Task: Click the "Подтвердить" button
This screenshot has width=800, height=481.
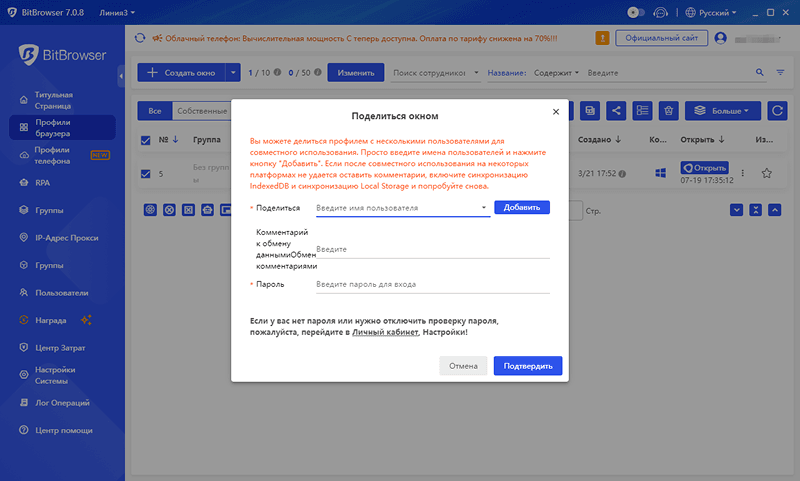Action: [x=528, y=366]
